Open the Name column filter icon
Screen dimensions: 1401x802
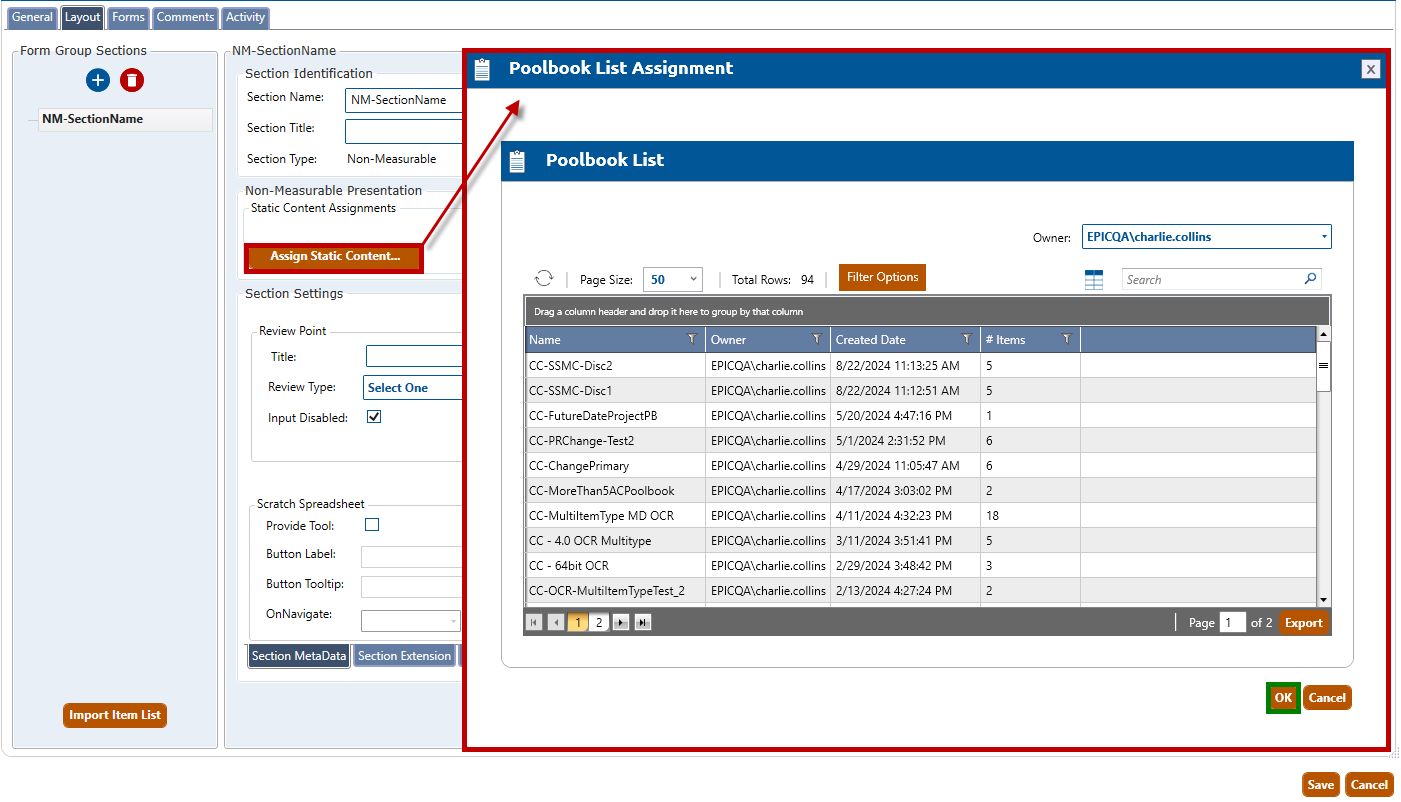pos(692,340)
